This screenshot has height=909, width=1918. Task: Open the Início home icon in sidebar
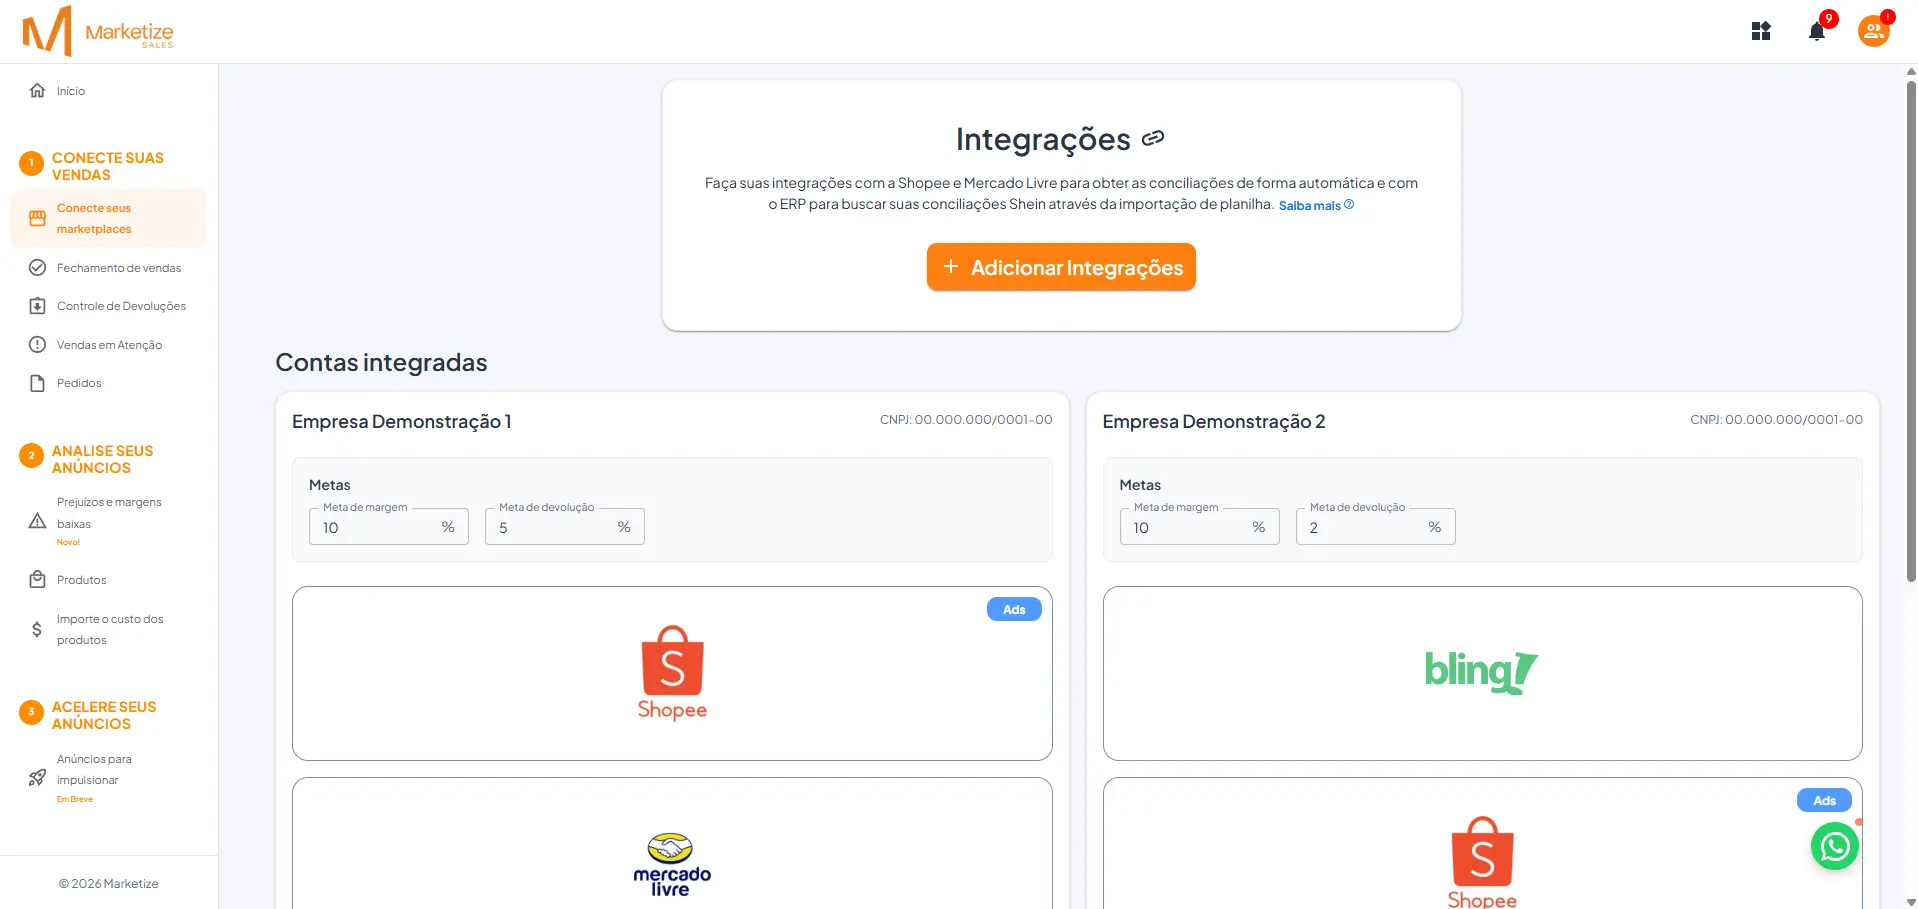pyautogui.click(x=37, y=90)
